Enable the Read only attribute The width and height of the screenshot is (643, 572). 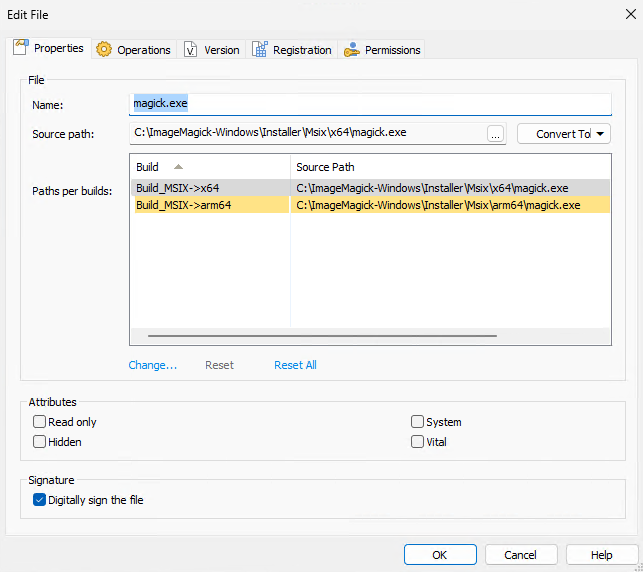40,422
